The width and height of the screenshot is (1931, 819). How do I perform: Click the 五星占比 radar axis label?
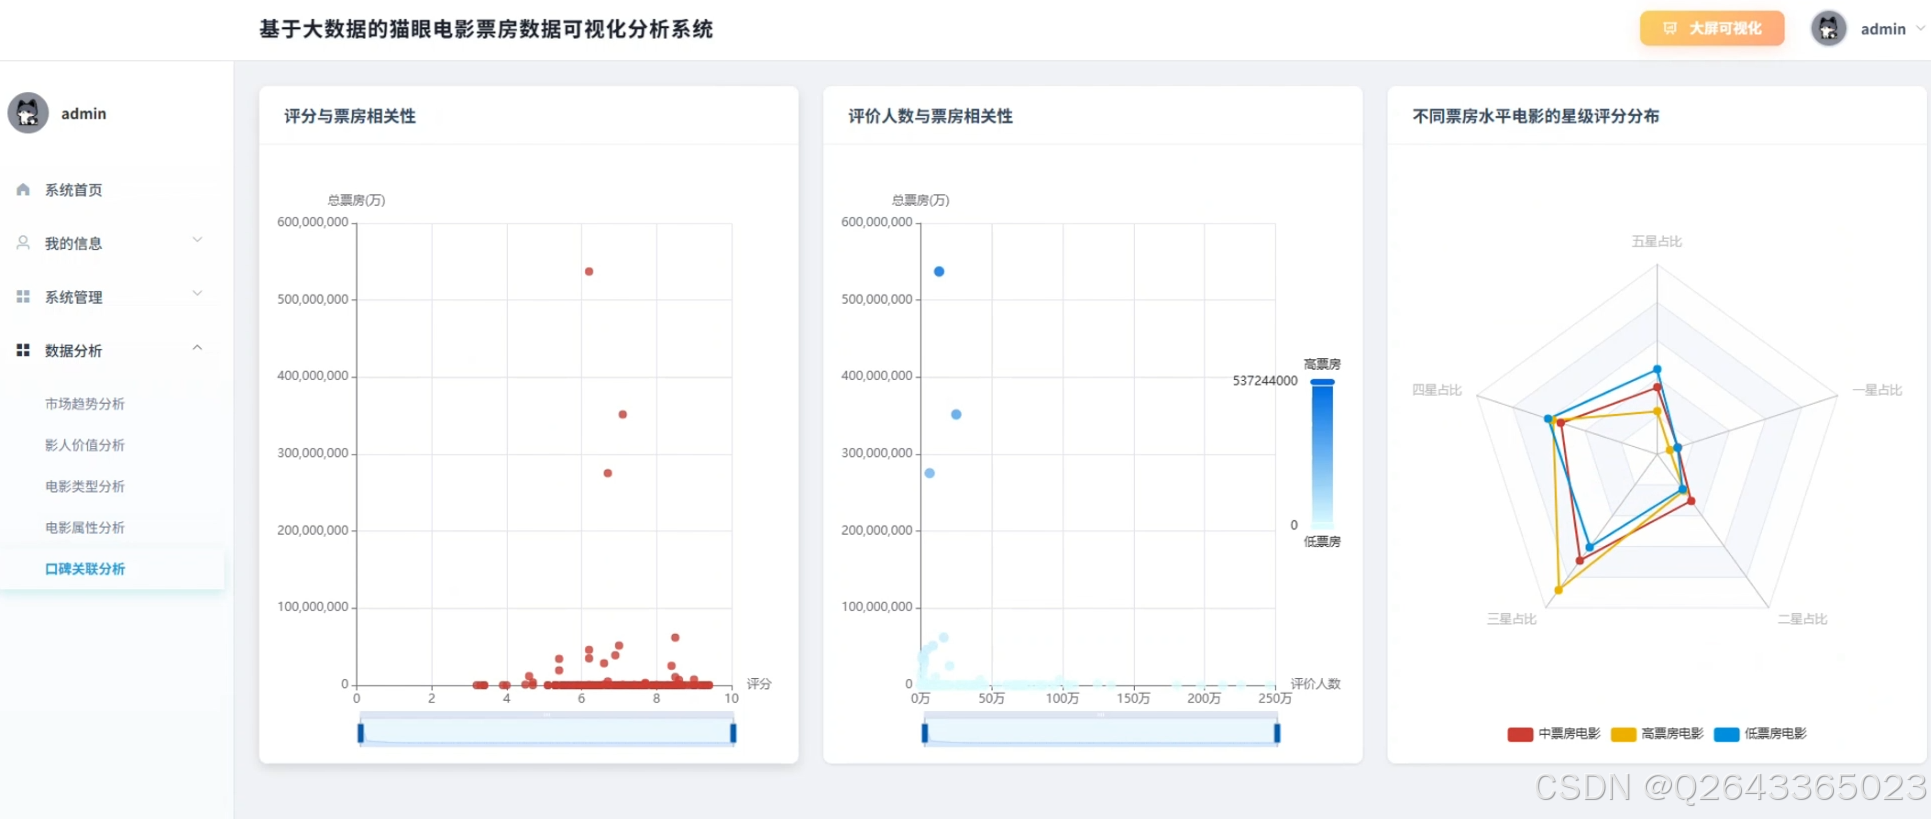[1657, 241]
